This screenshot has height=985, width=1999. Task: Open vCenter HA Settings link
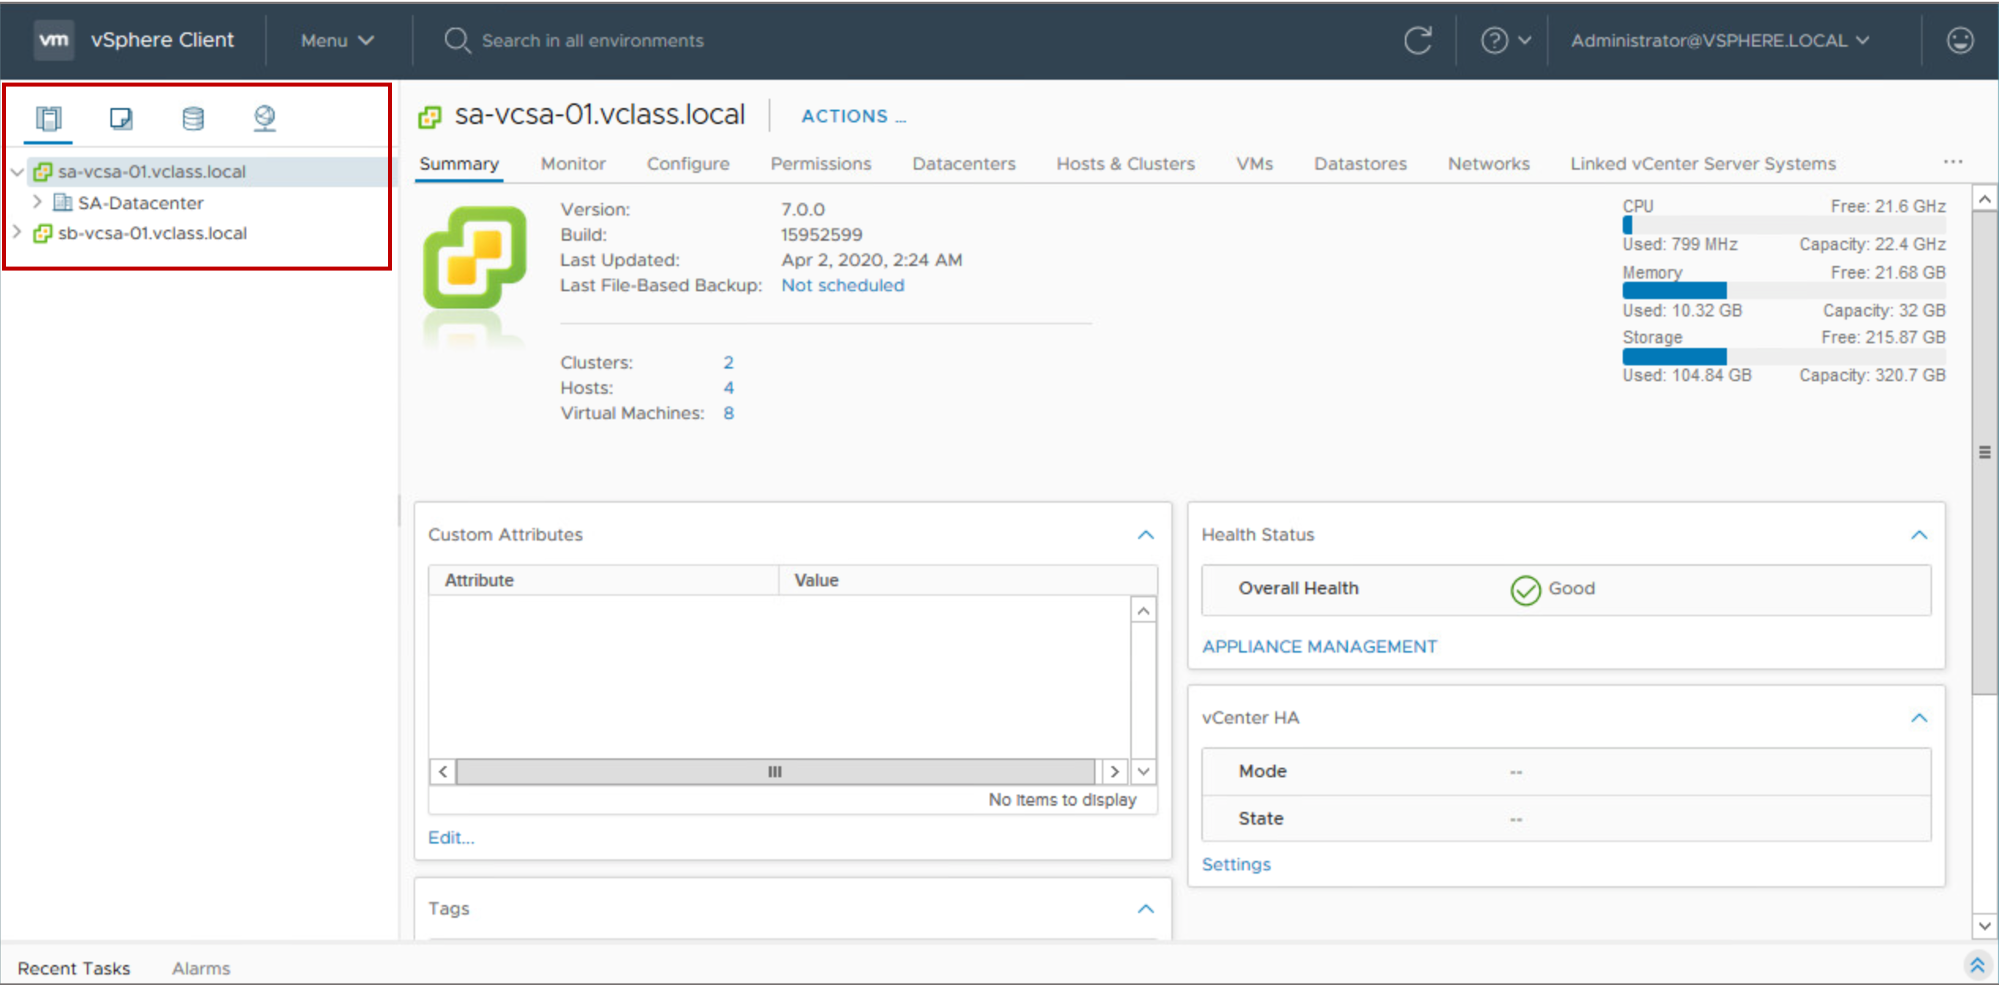(1236, 865)
